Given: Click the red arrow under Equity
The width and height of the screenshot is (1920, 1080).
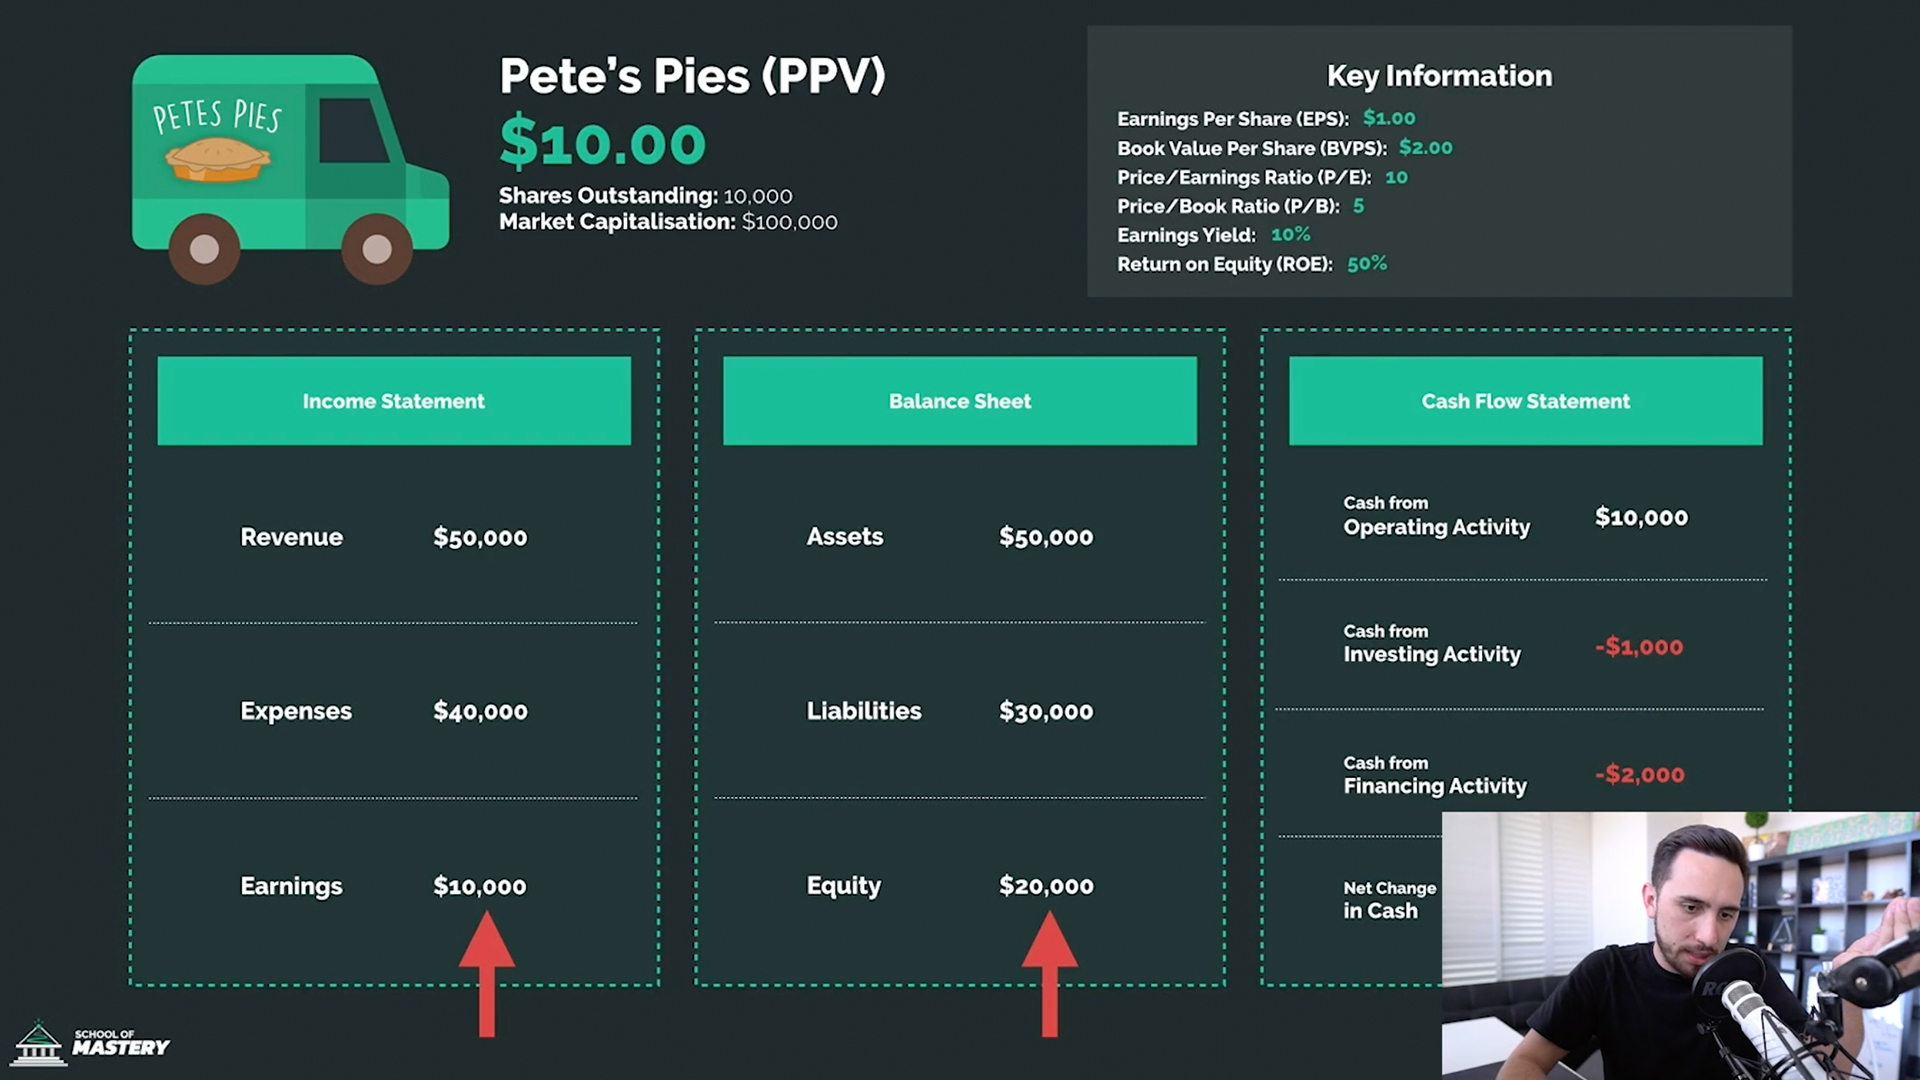Looking at the screenshot, I should tap(1049, 975).
